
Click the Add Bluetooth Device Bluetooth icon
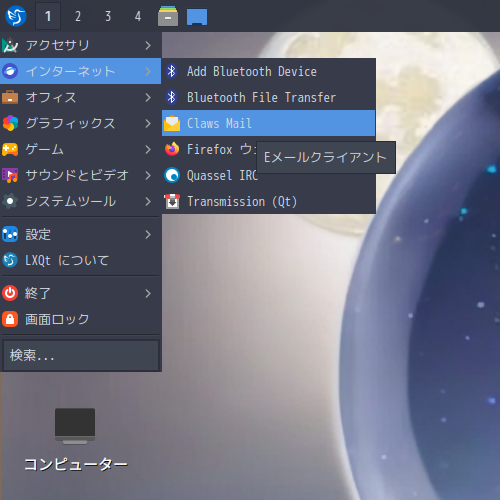pos(172,71)
